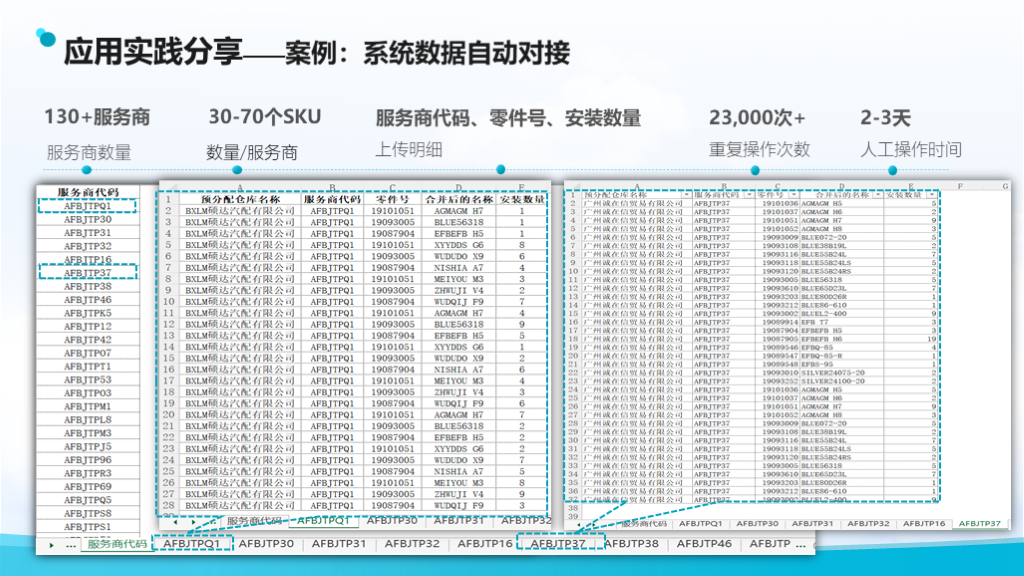The width and height of the screenshot is (1024, 576).
Task: Select AFBJTPM1 cell in left list
Action: [88, 406]
